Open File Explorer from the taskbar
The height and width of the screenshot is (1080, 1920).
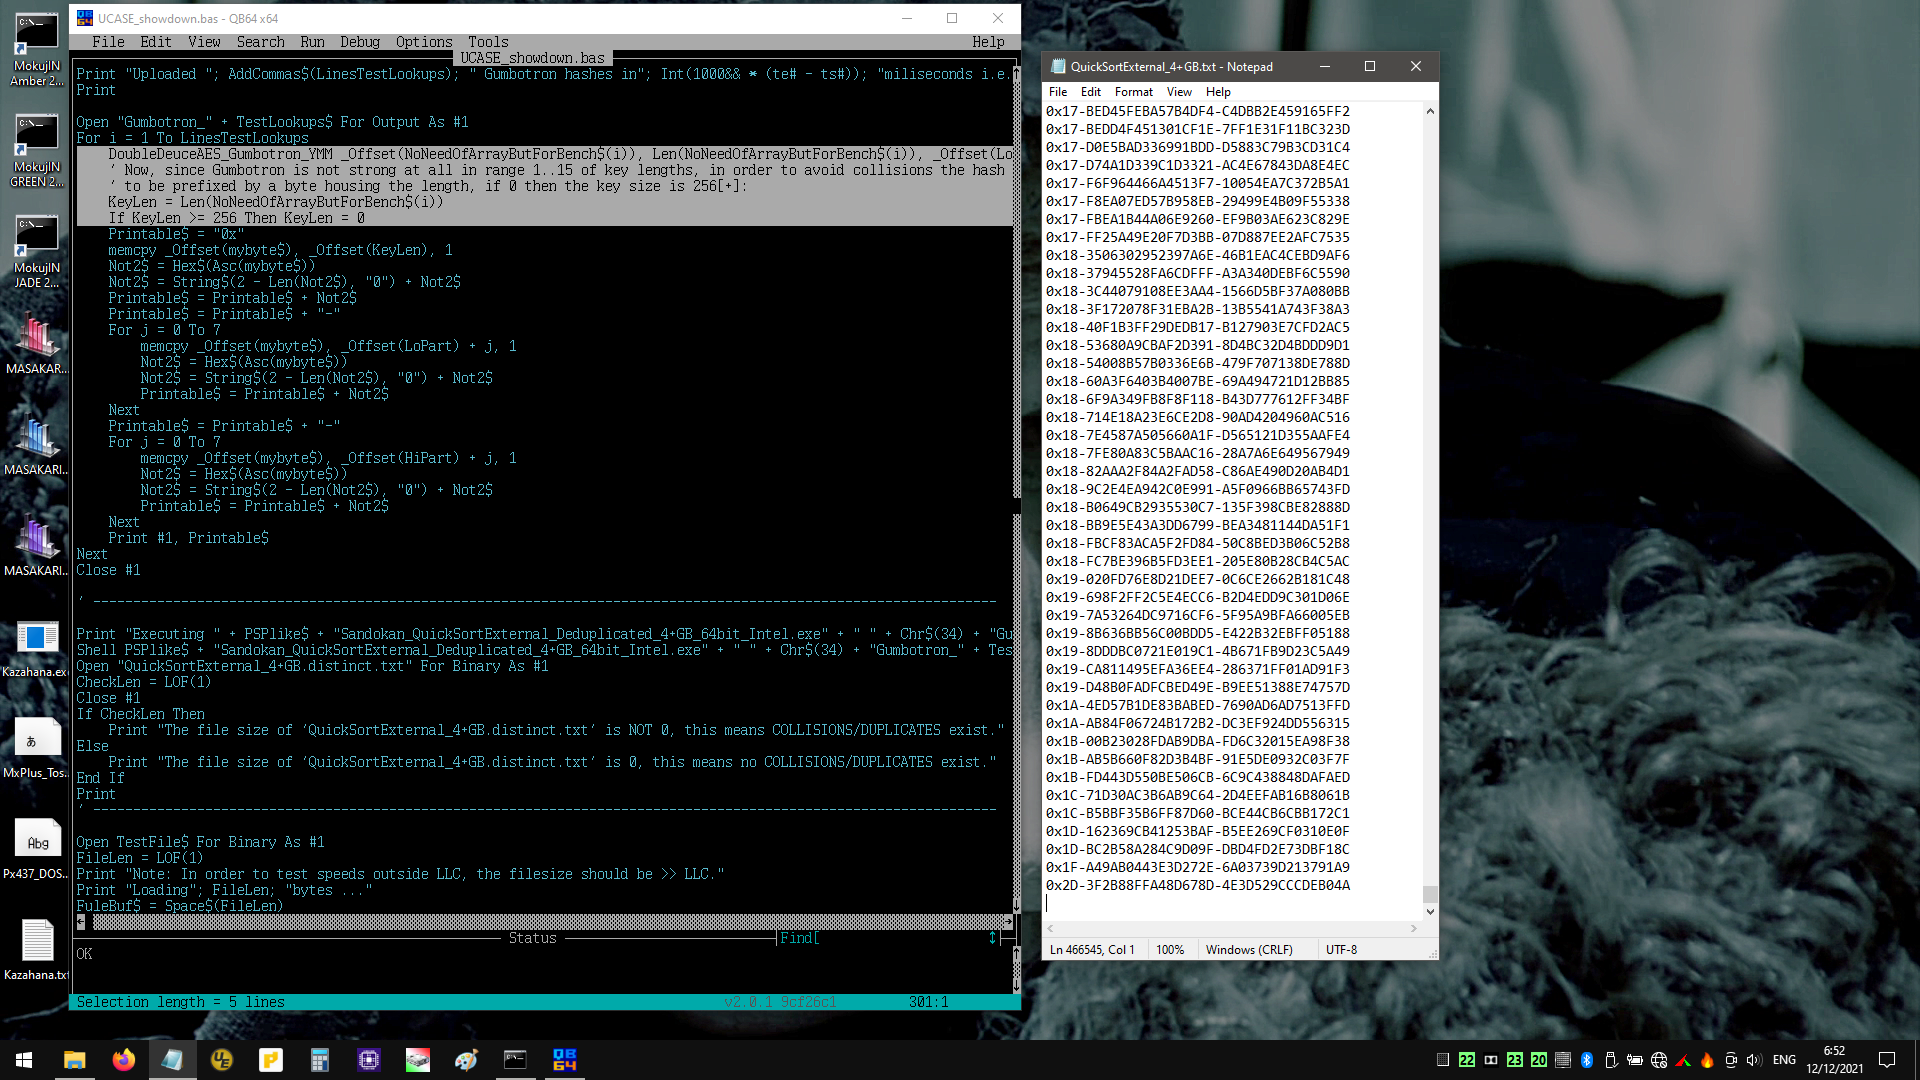tap(75, 1060)
